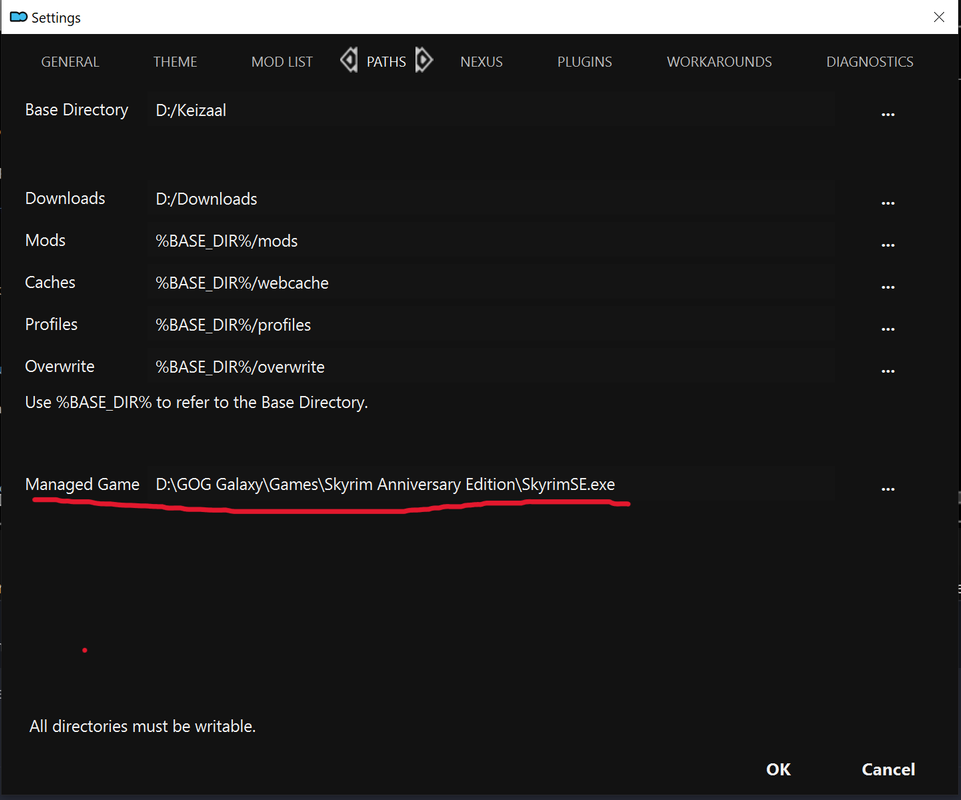Switch to the Plugins tab
Image resolution: width=961 pixels, height=800 pixels.
click(585, 62)
